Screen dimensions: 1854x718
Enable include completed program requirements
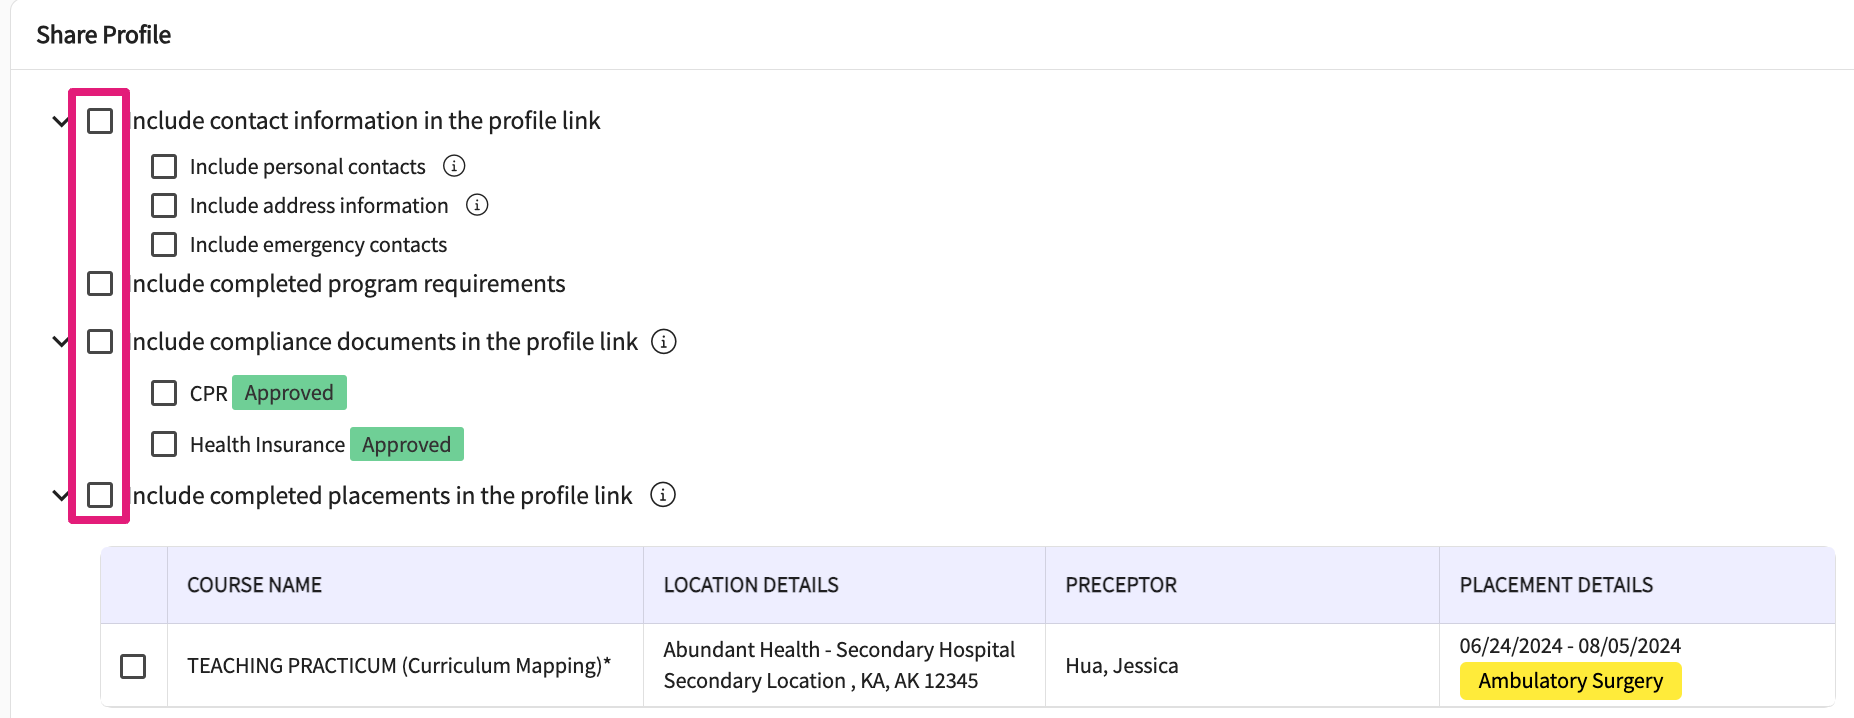100,284
